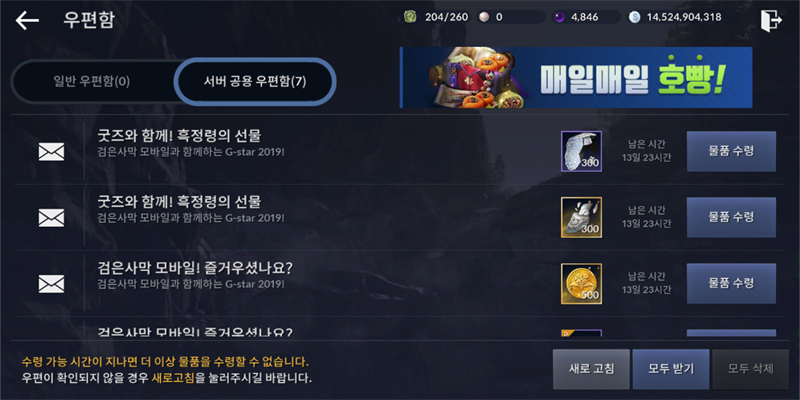Click 모두 받기 to receive all
This screenshot has height=400, width=800.
coord(671,369)
